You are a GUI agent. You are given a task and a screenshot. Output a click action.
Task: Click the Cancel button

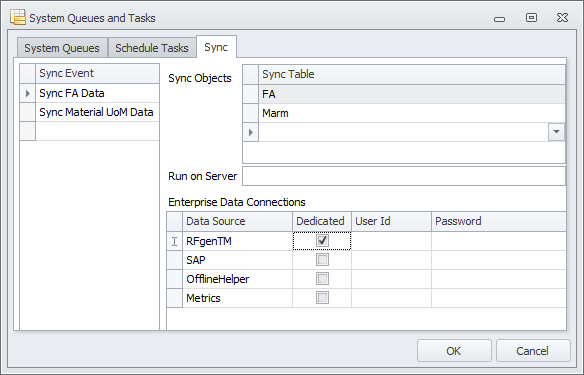coord(533,351)
